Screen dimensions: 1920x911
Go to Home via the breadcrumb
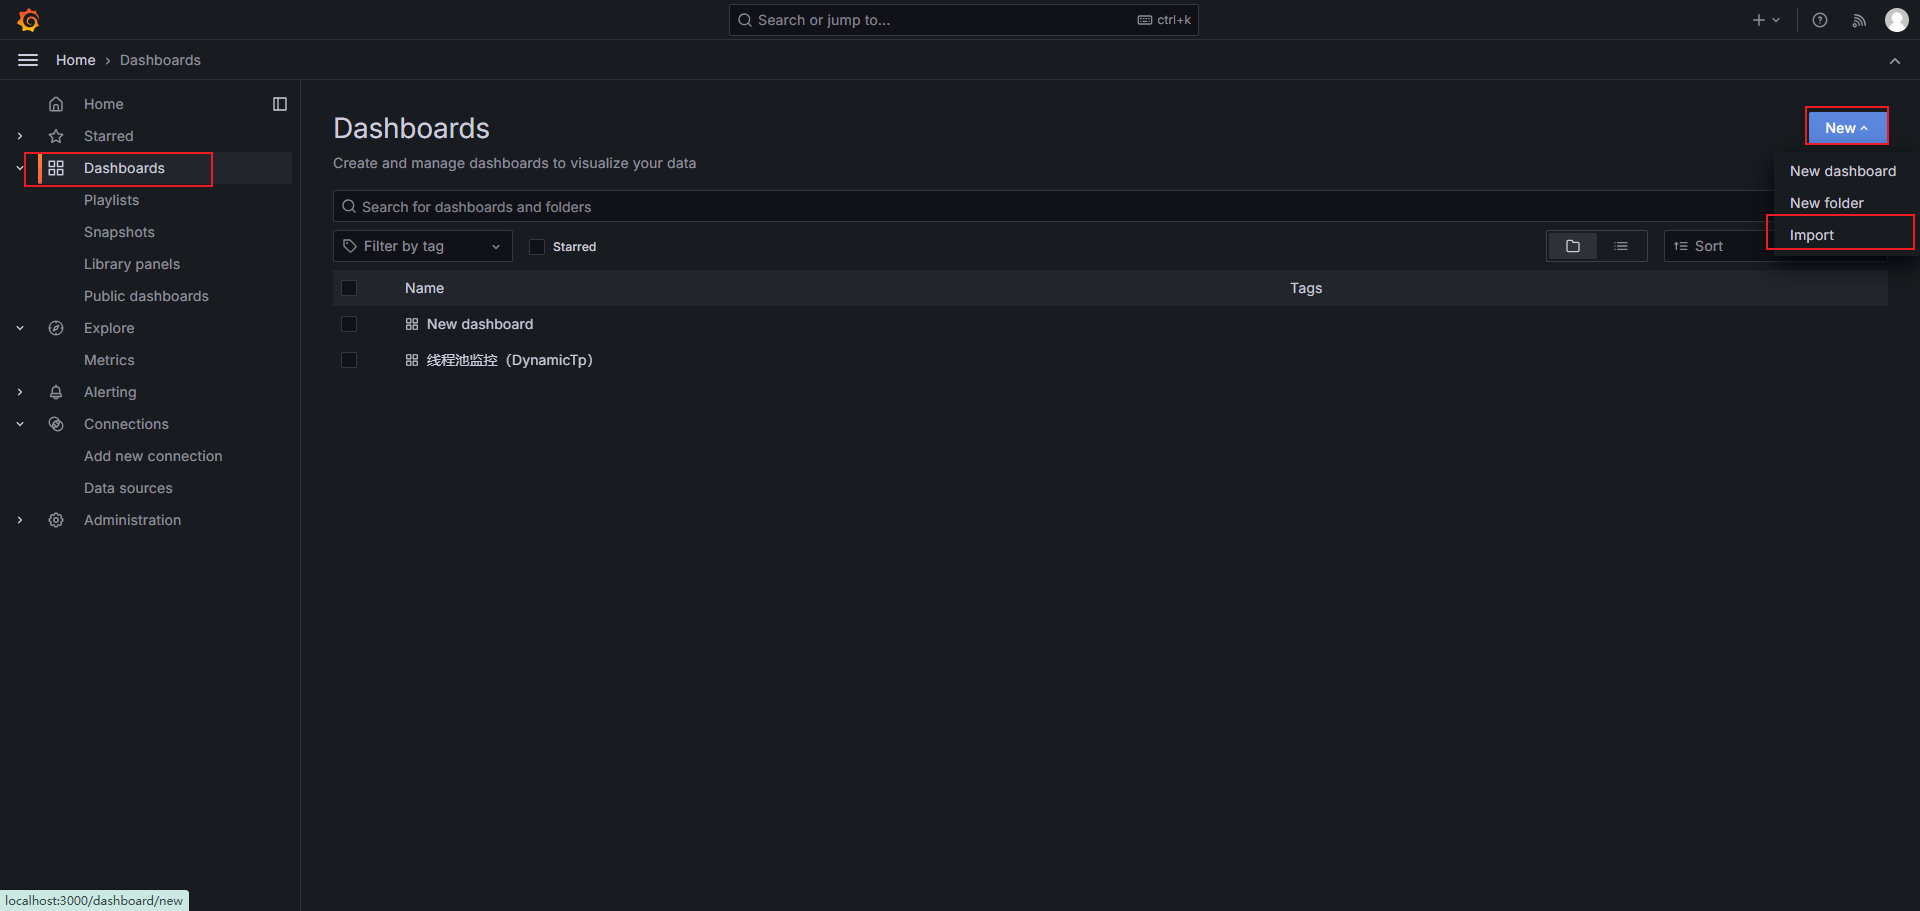tap(76, 60)
